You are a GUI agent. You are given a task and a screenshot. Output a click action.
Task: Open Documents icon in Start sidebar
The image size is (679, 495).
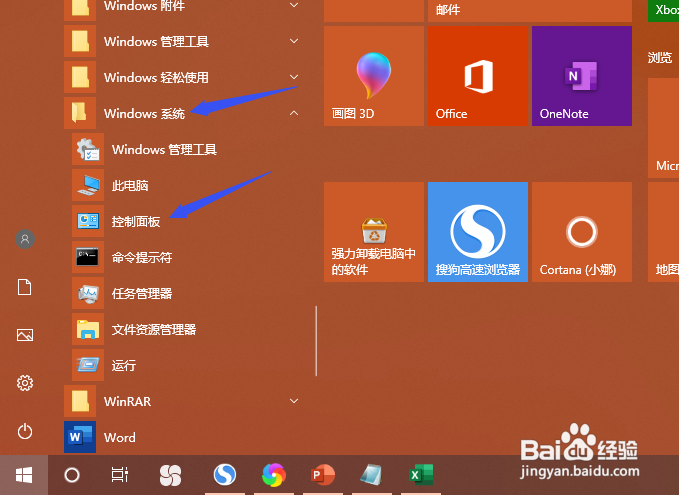[x=25, y=287]
